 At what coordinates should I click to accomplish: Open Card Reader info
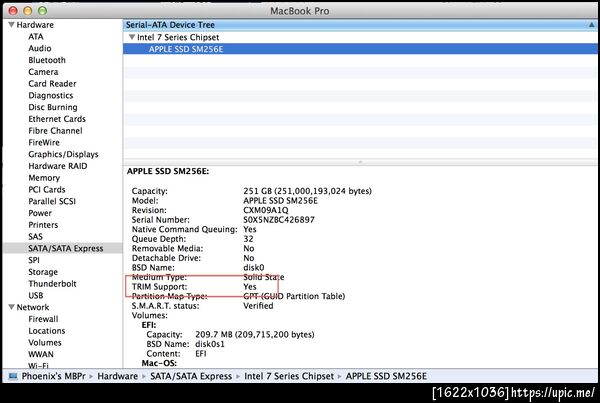(52, 84)
